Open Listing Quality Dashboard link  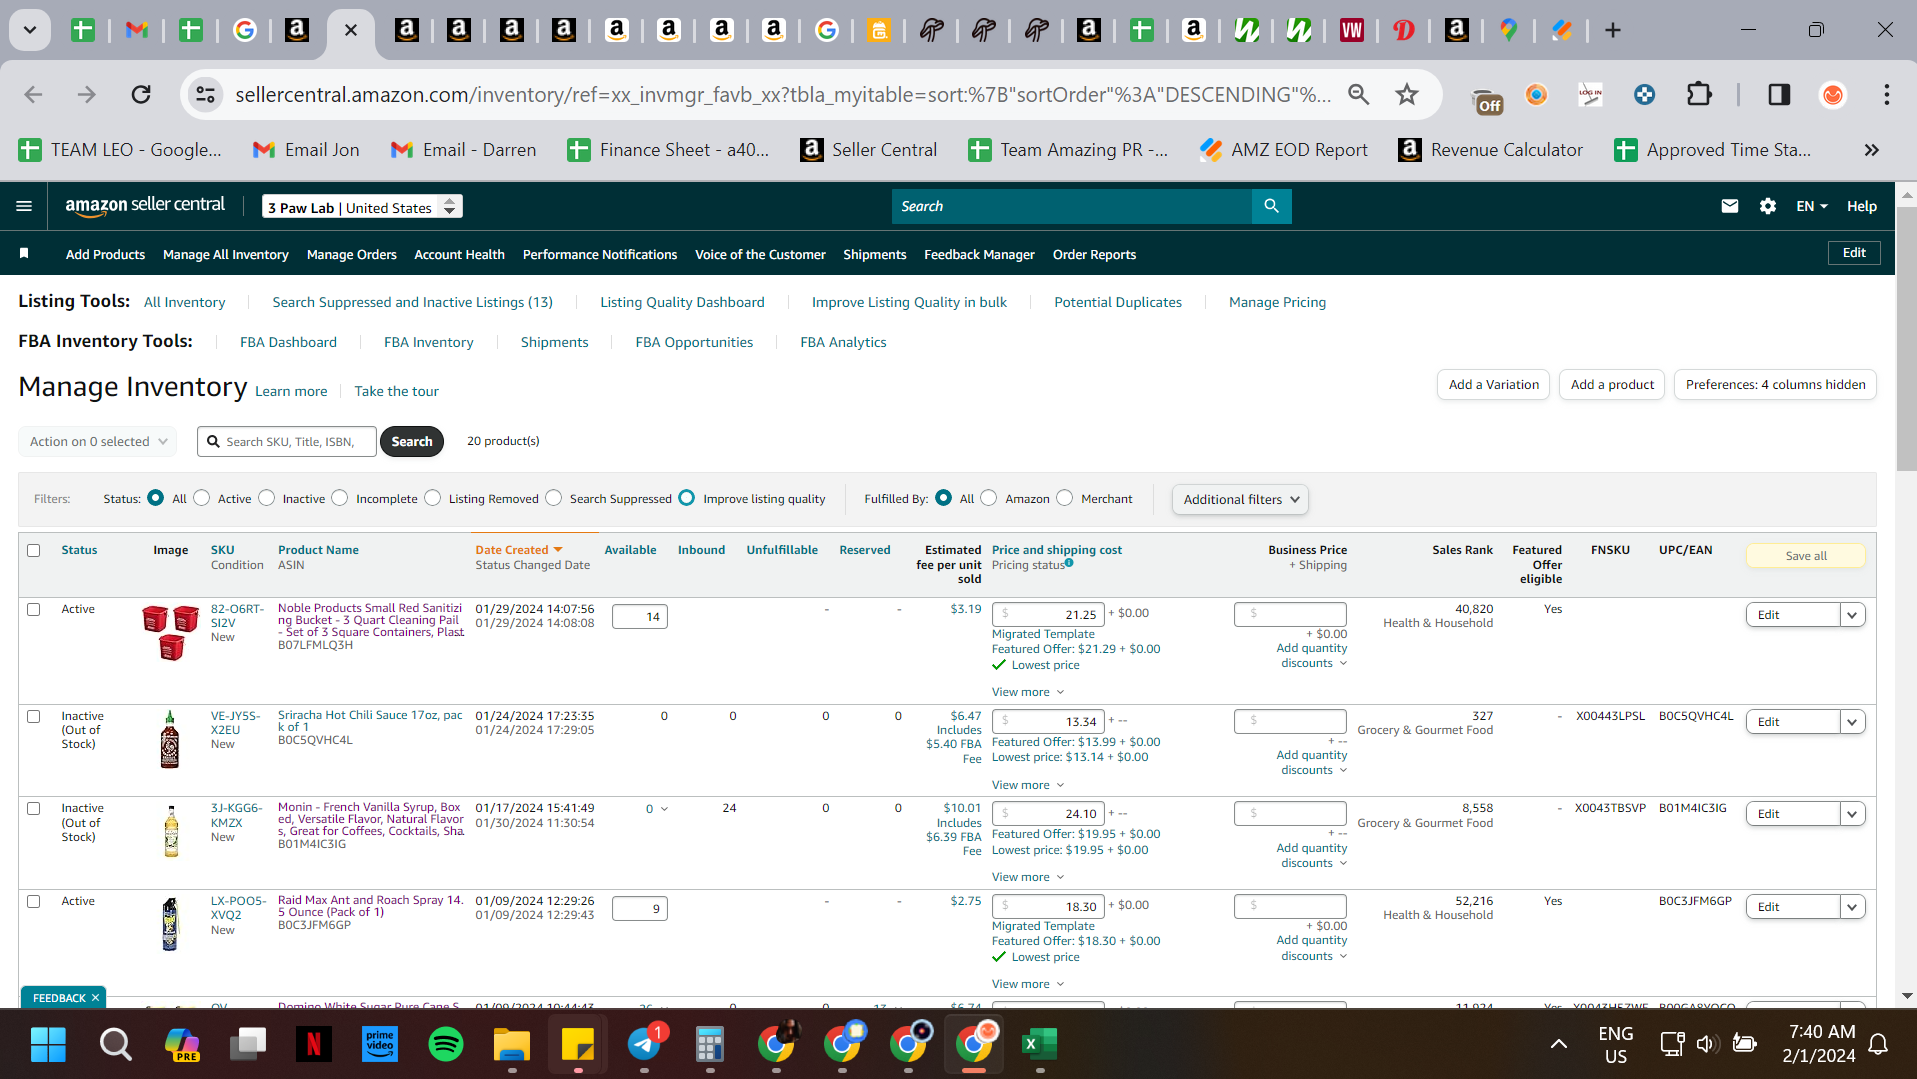[682, 302]
